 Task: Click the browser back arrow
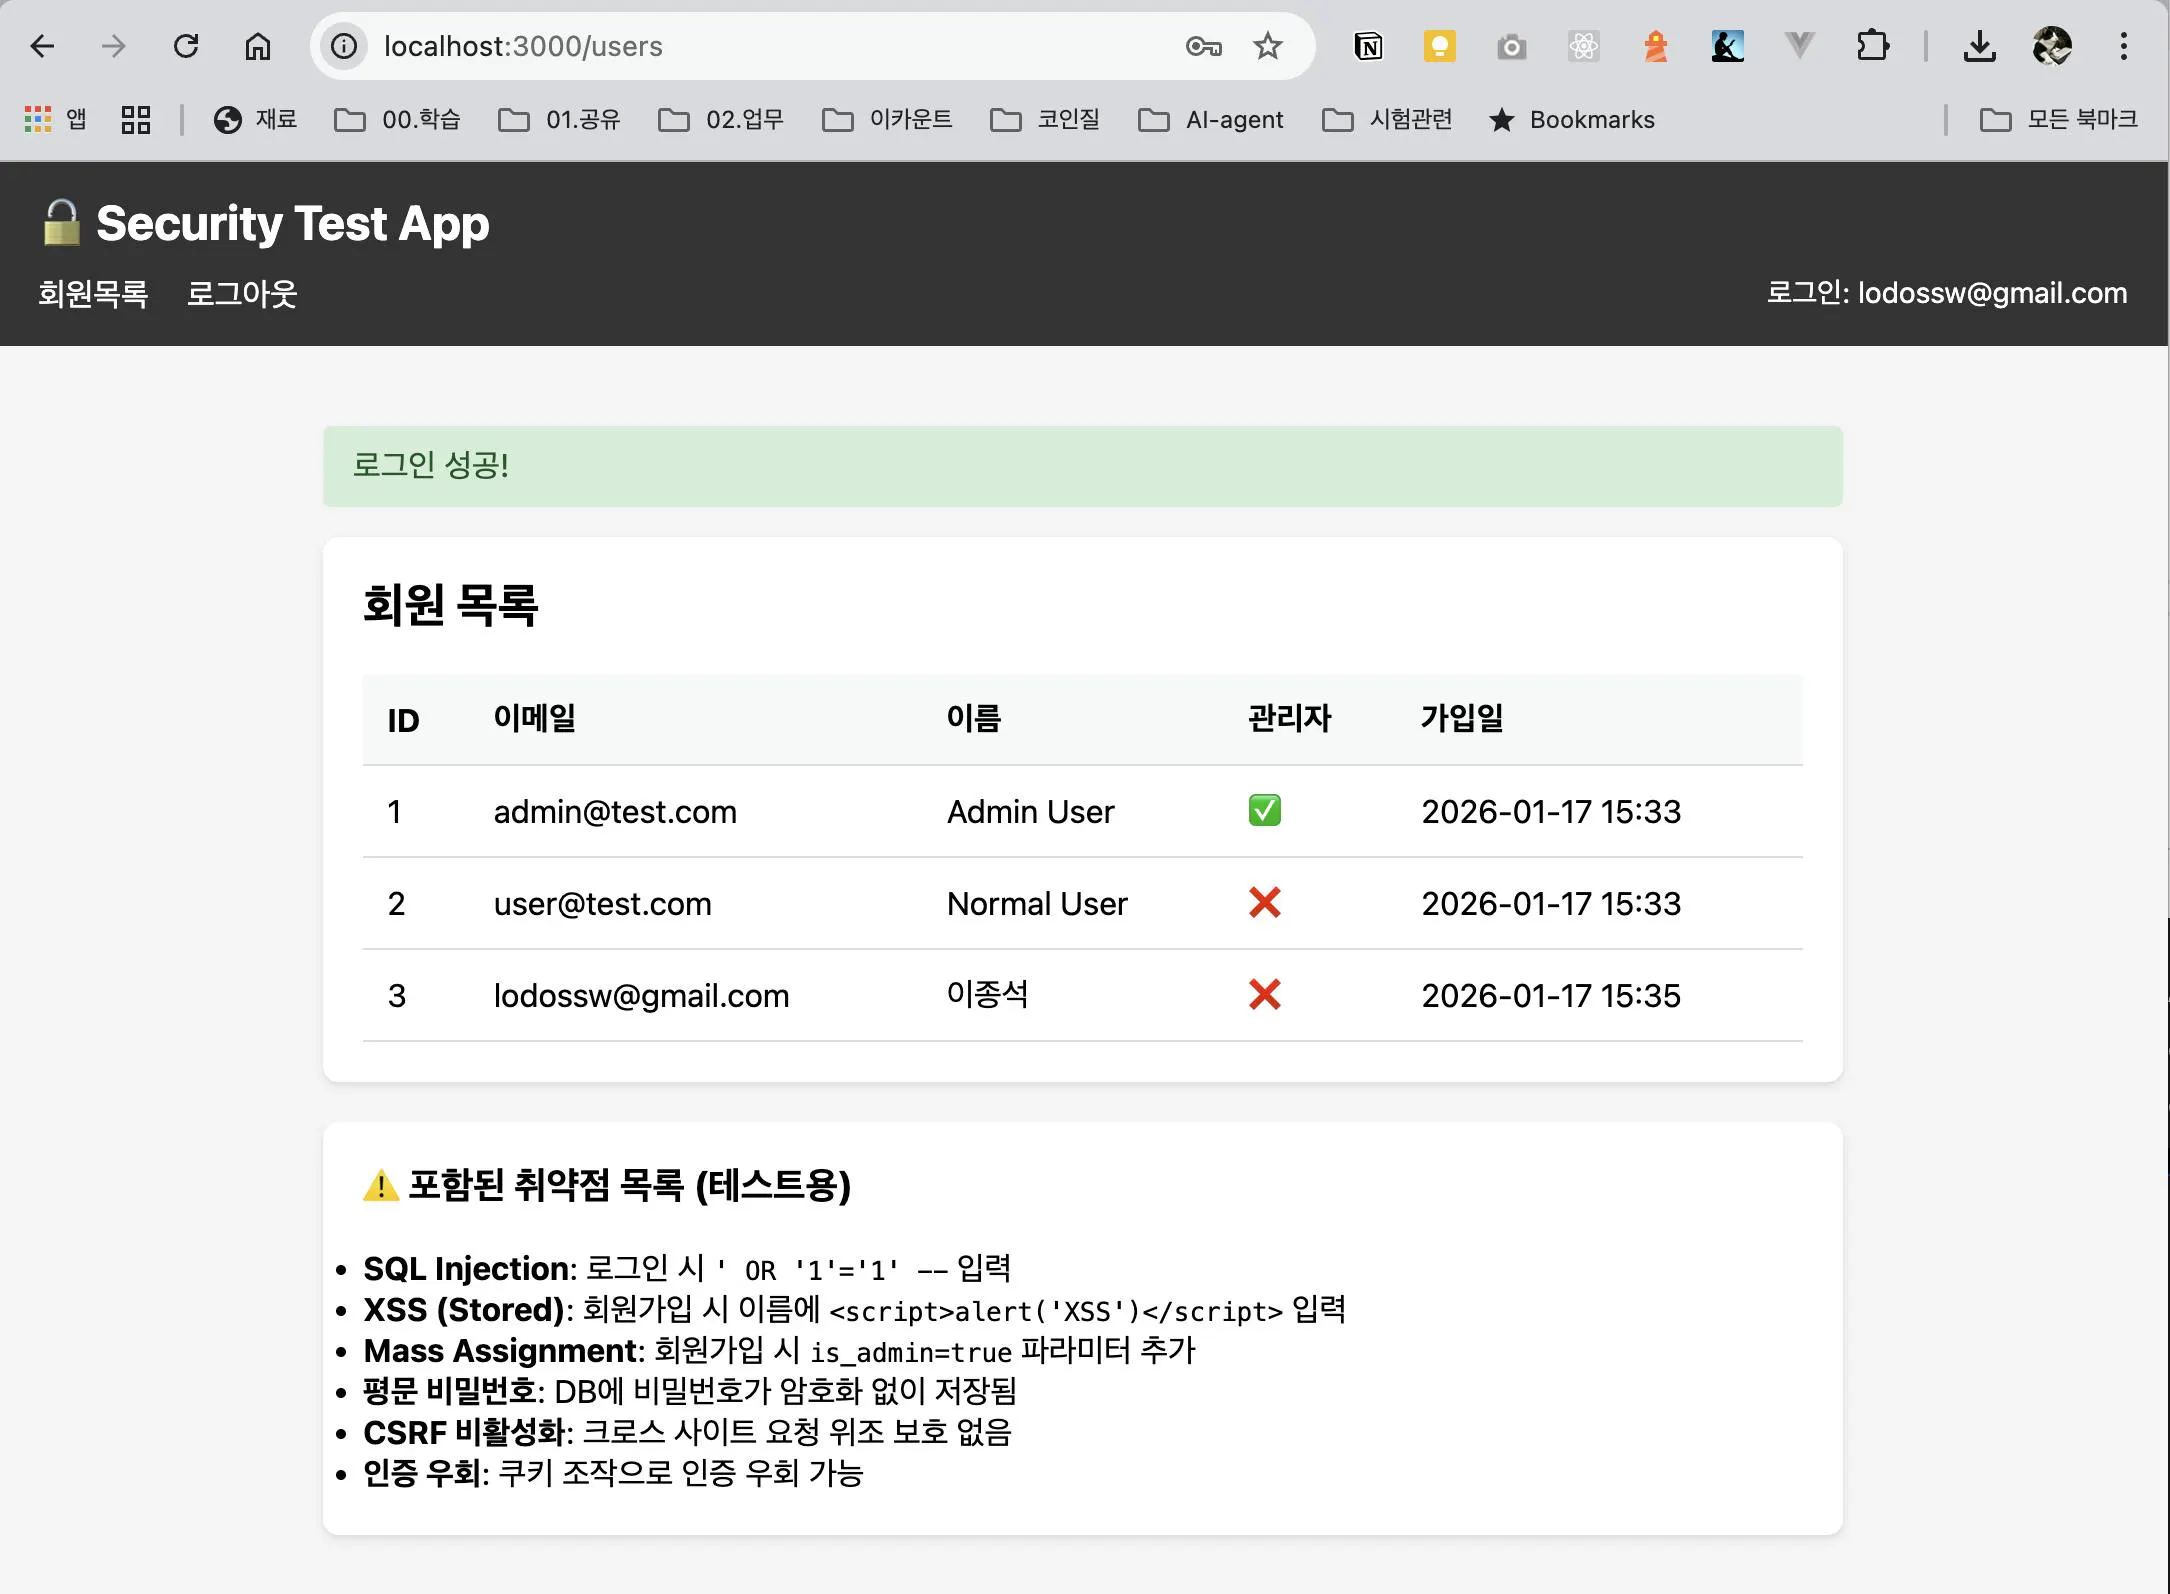42,46
